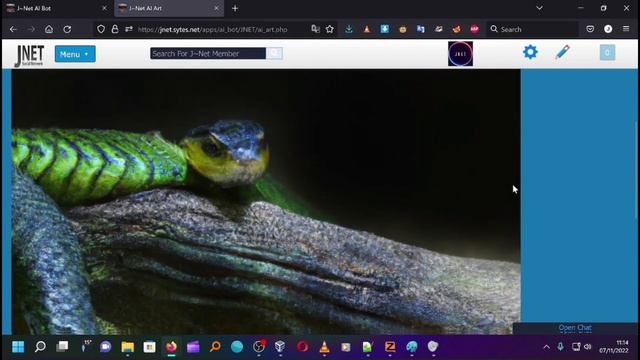This screenshot has width=640, height=360.
Task: Open the site permissions icon in the address bar
Action: point(129,29)
